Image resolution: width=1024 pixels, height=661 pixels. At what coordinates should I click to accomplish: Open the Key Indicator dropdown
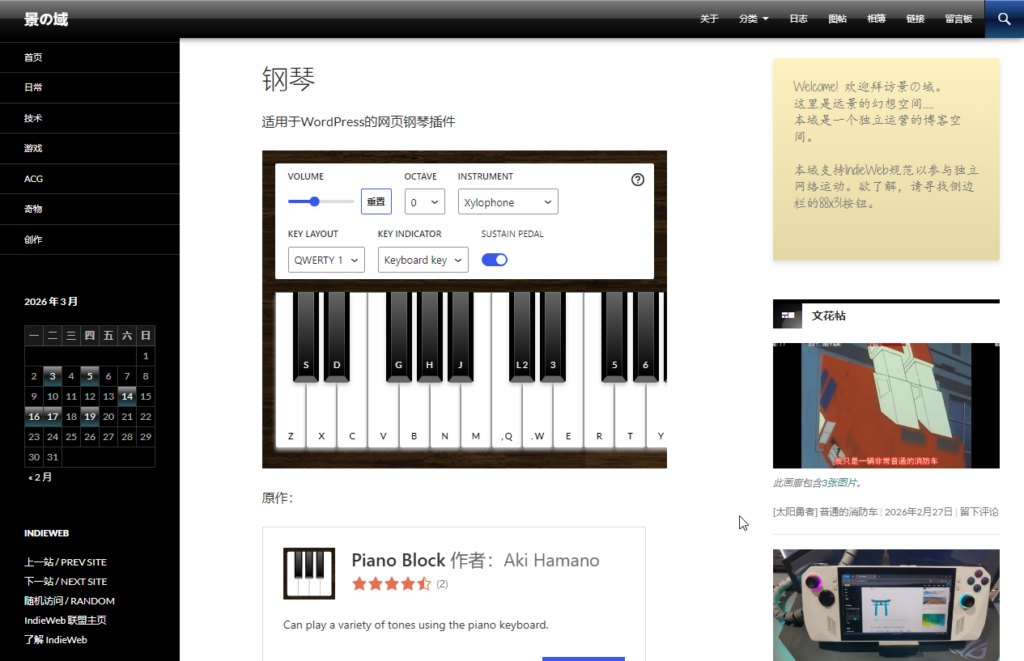tap(423, 260)
